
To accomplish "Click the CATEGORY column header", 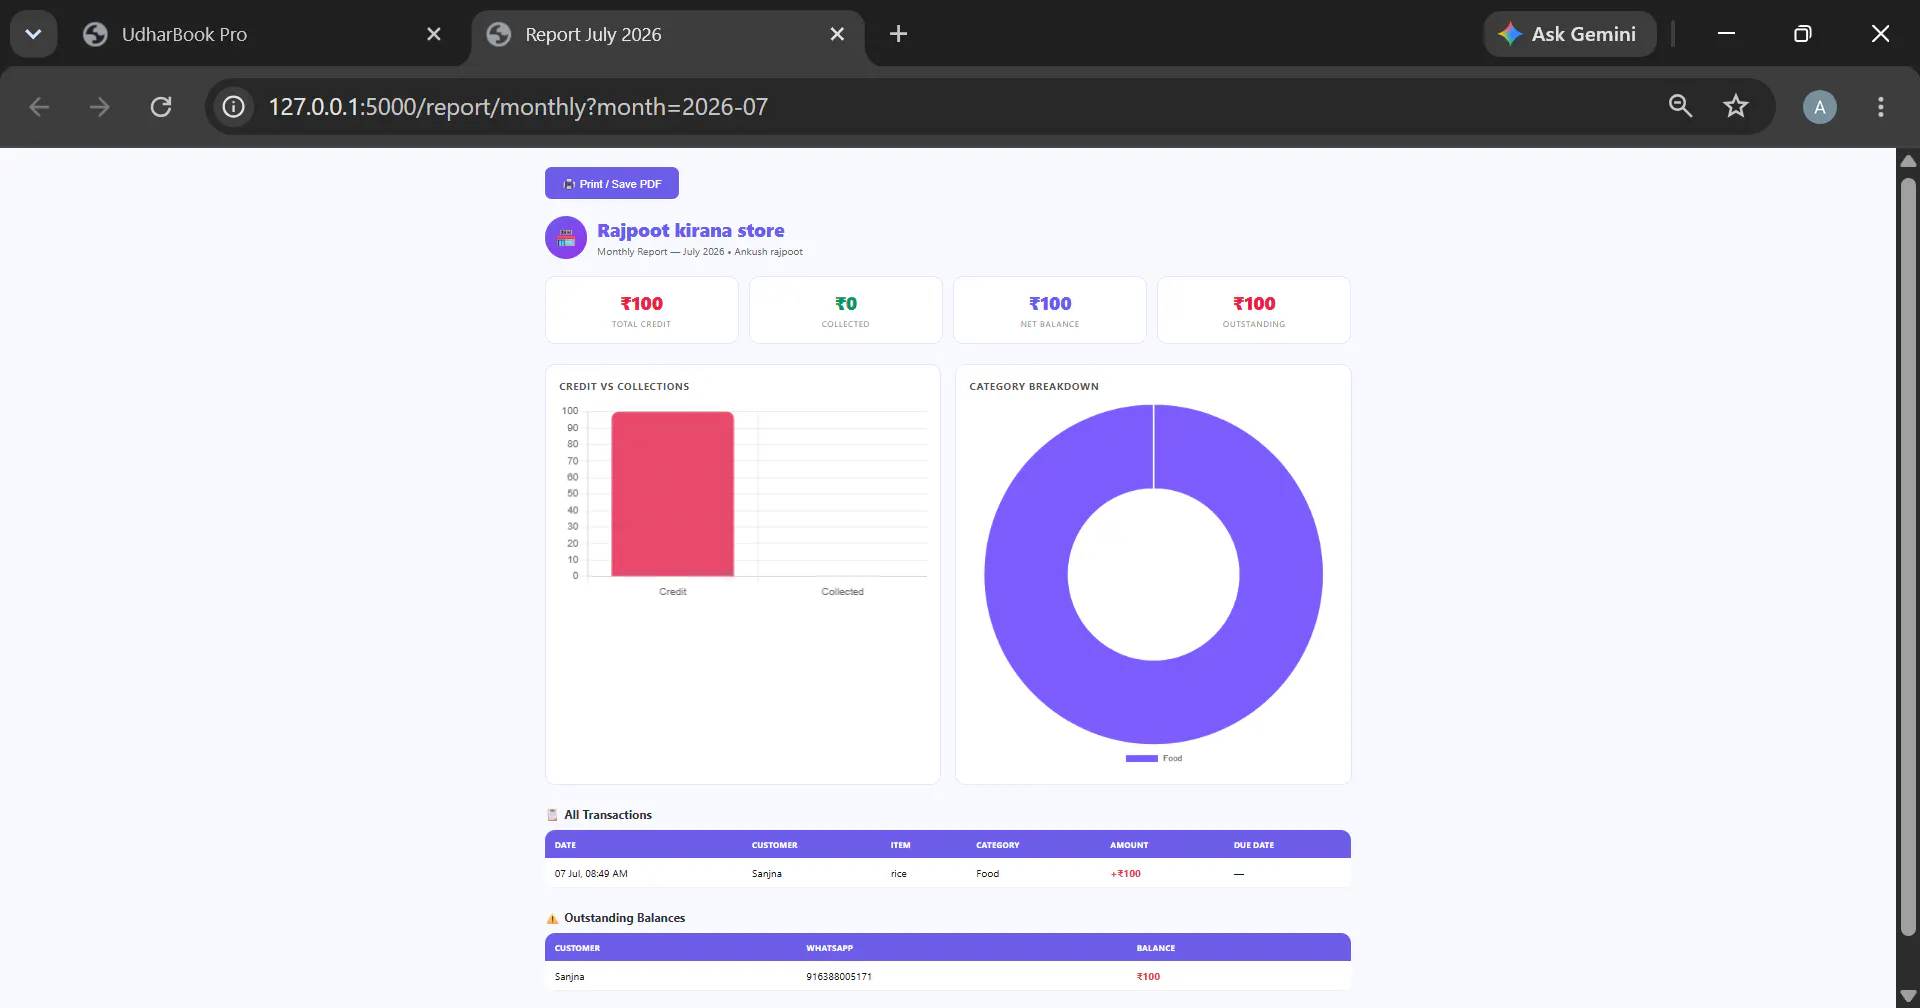I will [998, 845].
